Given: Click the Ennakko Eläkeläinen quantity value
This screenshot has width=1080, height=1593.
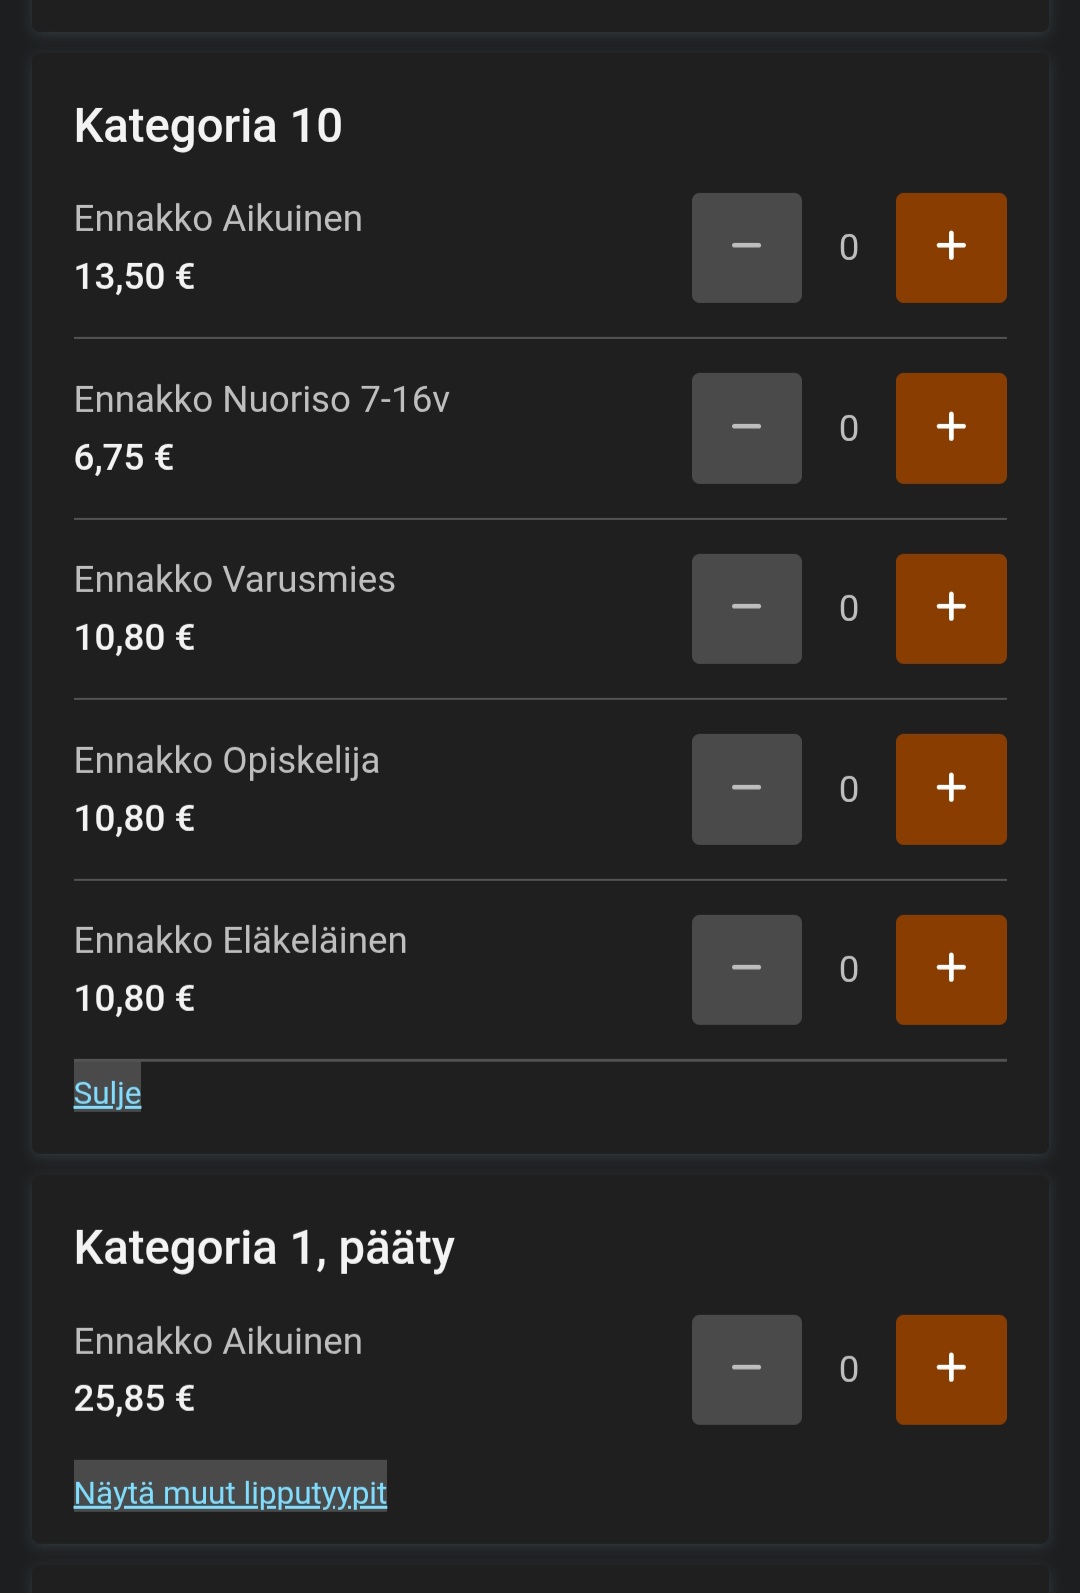Looking at the screenshot, I should 848,969.
